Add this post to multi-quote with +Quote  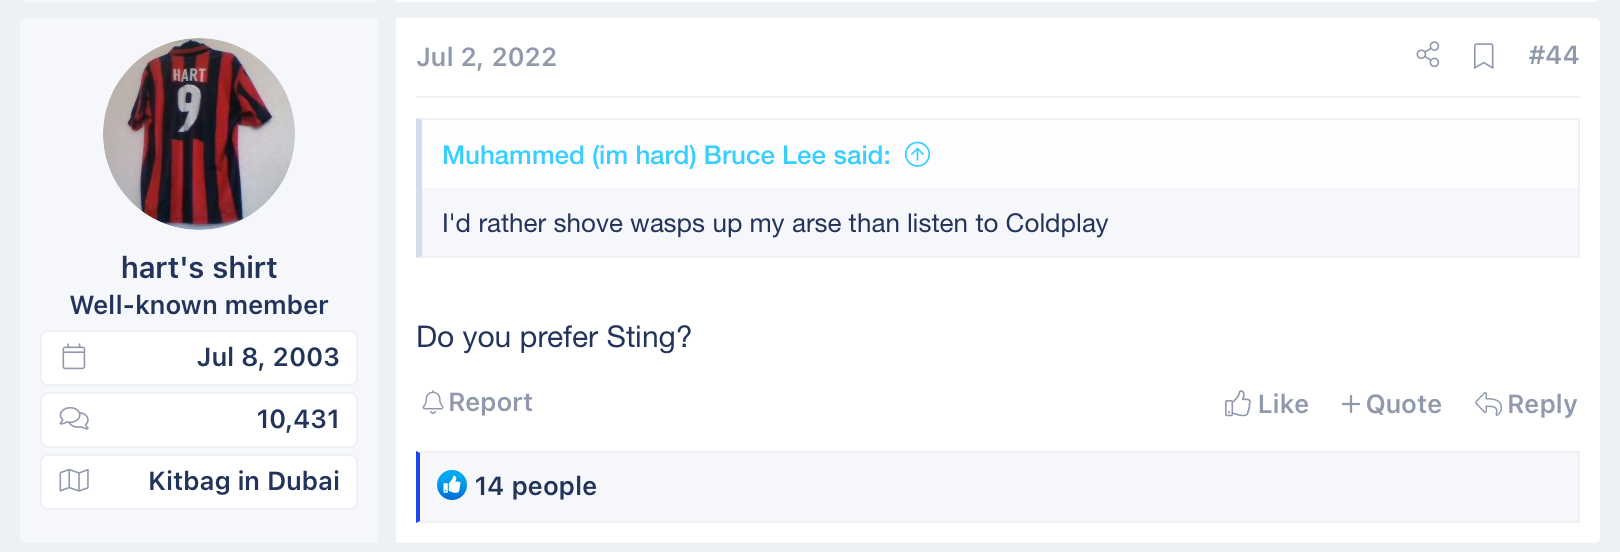(x=1391, y=404)
